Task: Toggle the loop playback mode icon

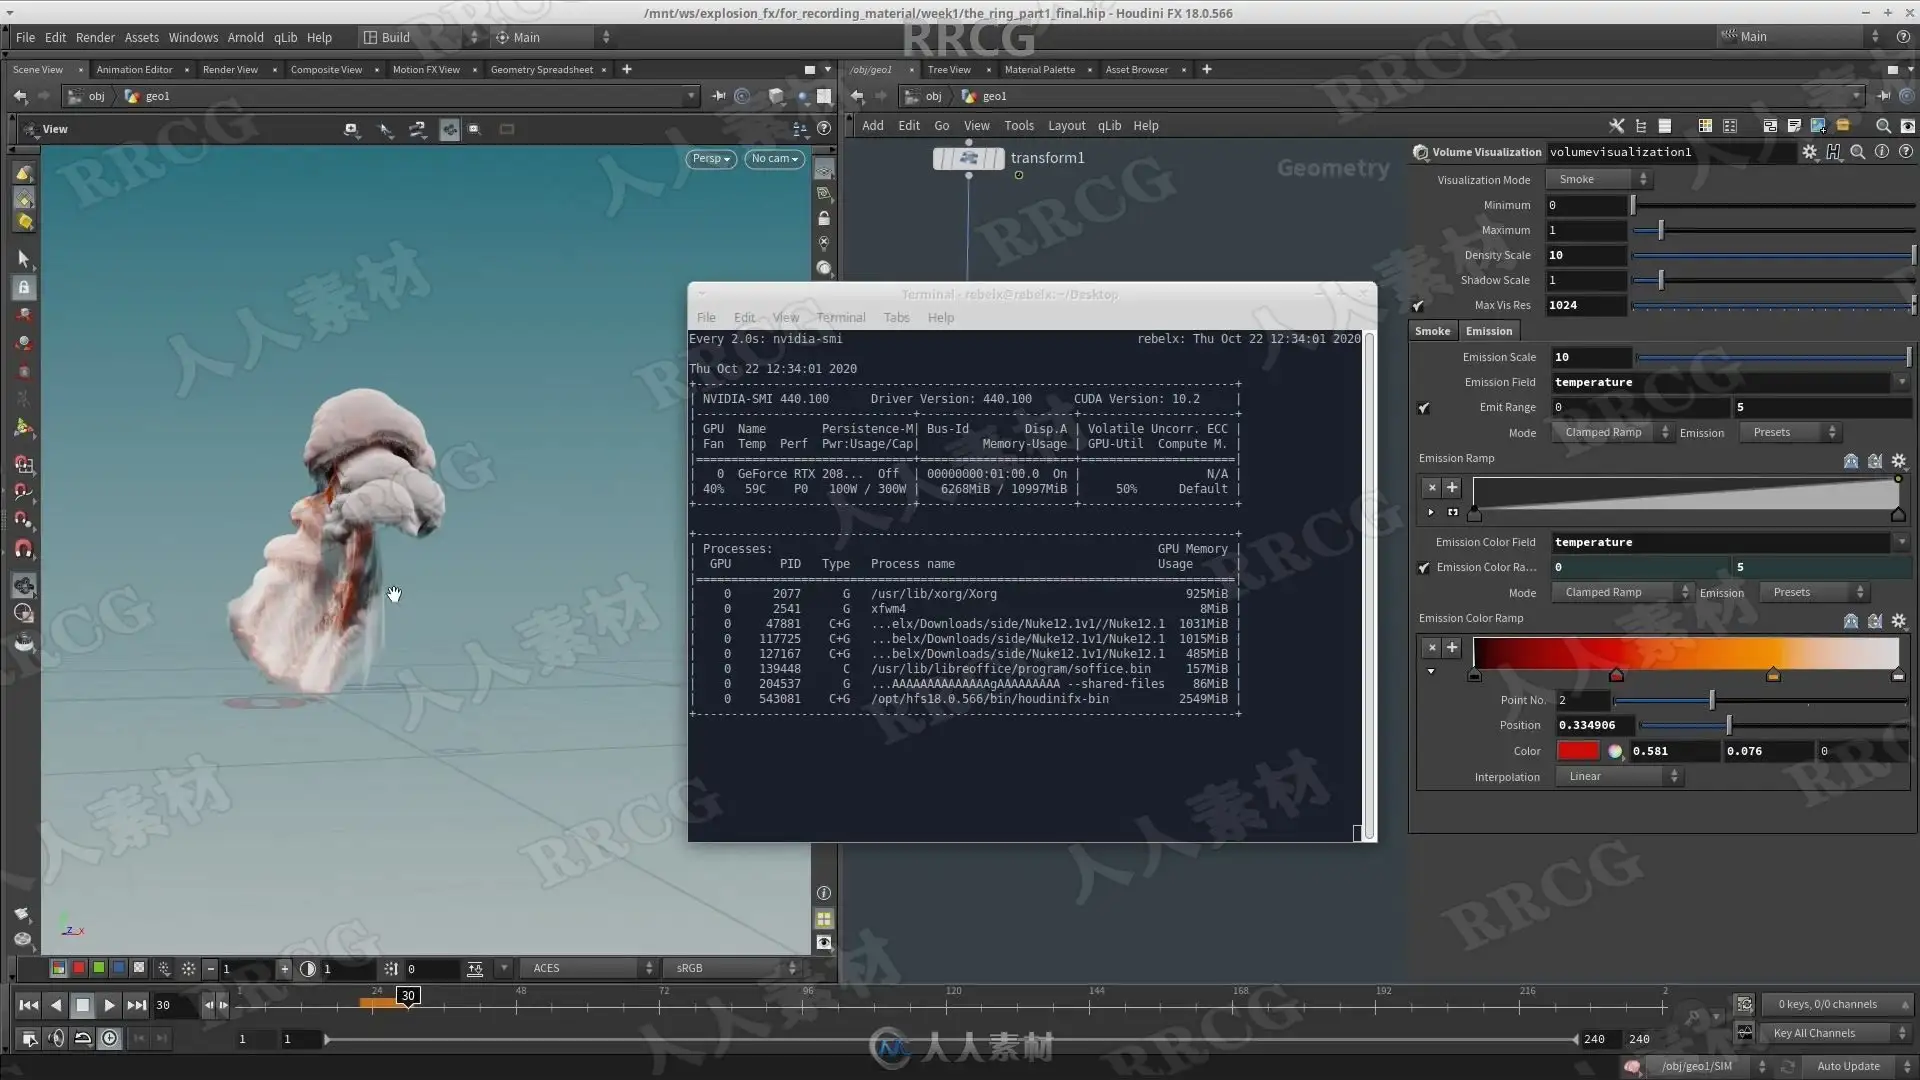Action: pos(83,1039)
